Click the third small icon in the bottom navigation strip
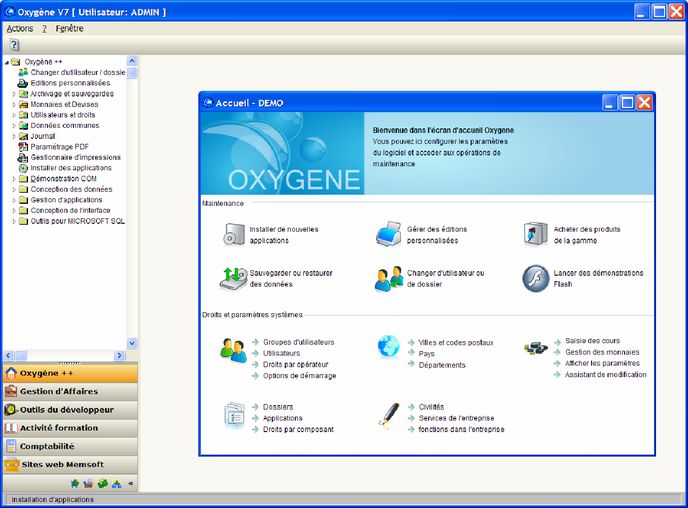The image size is (688, 508). (103, 483)
